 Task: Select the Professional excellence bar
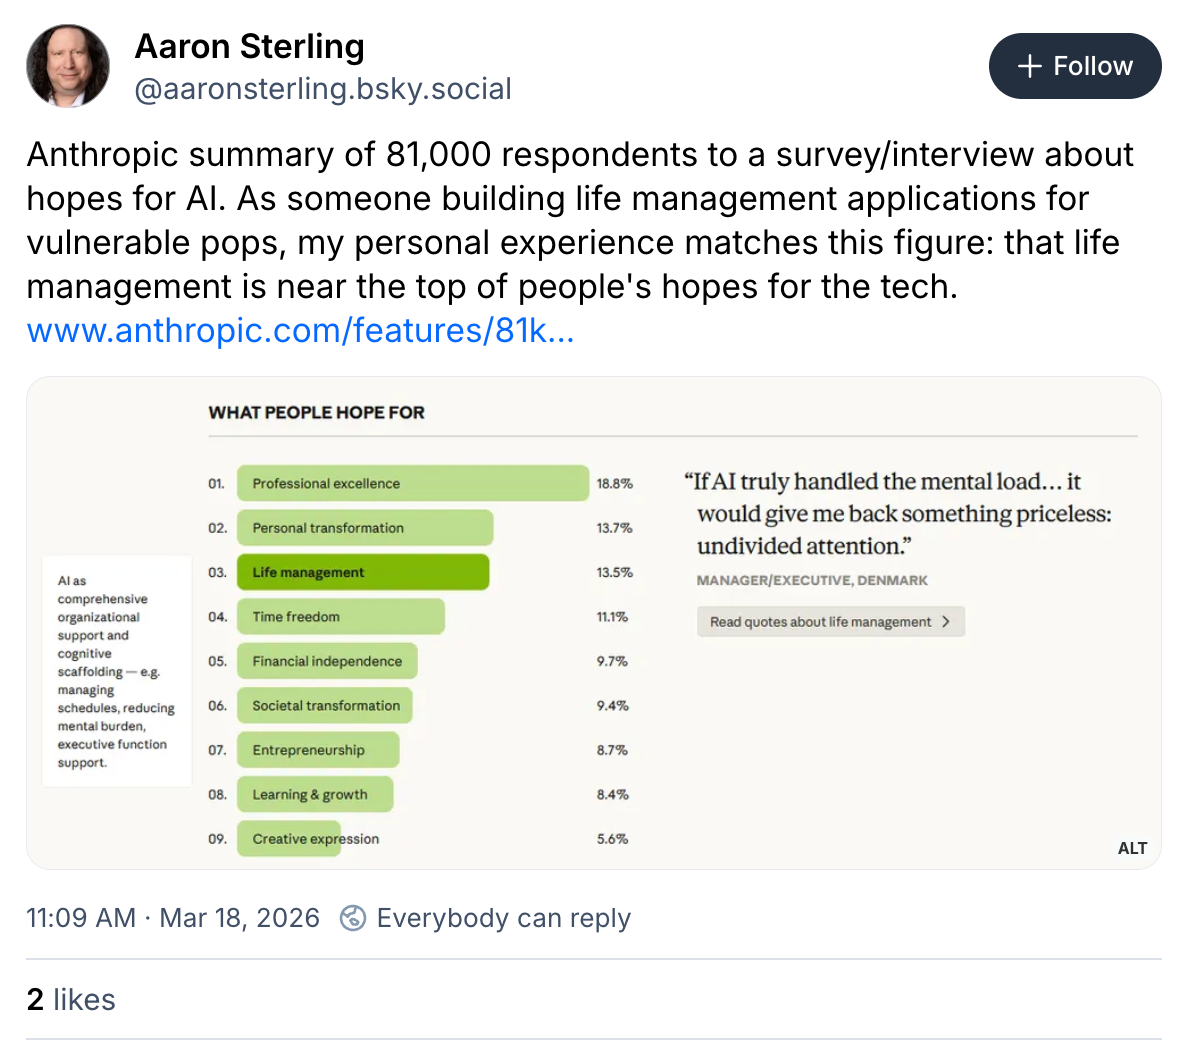pos(412,483)
